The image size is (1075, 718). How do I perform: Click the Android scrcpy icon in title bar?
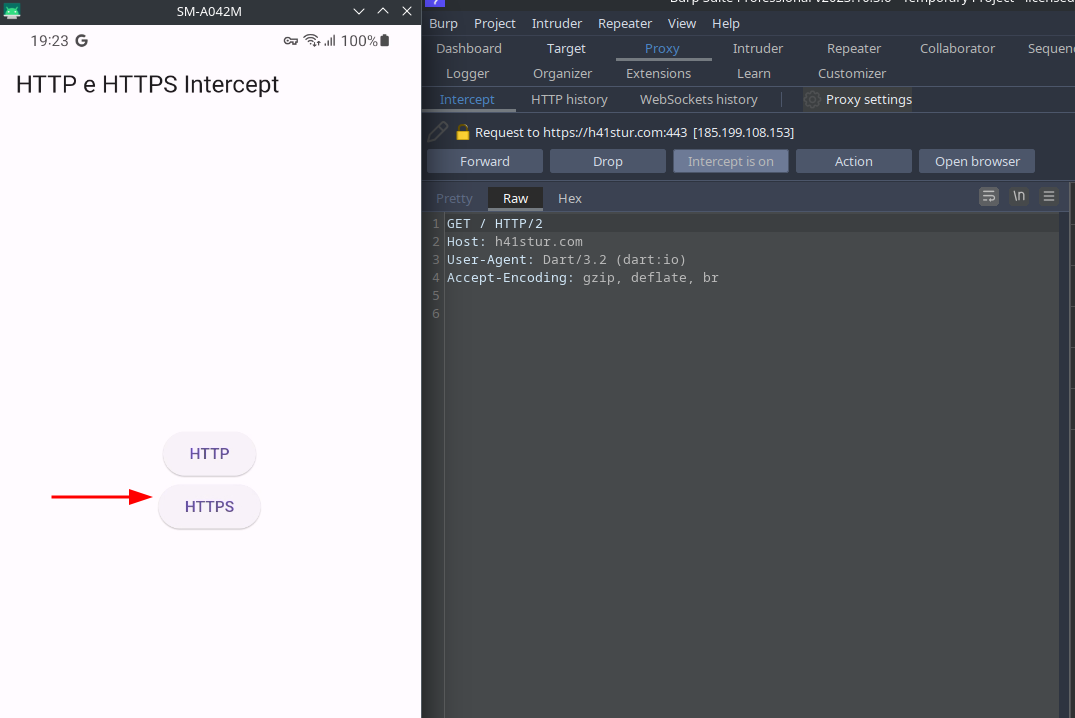12,11
